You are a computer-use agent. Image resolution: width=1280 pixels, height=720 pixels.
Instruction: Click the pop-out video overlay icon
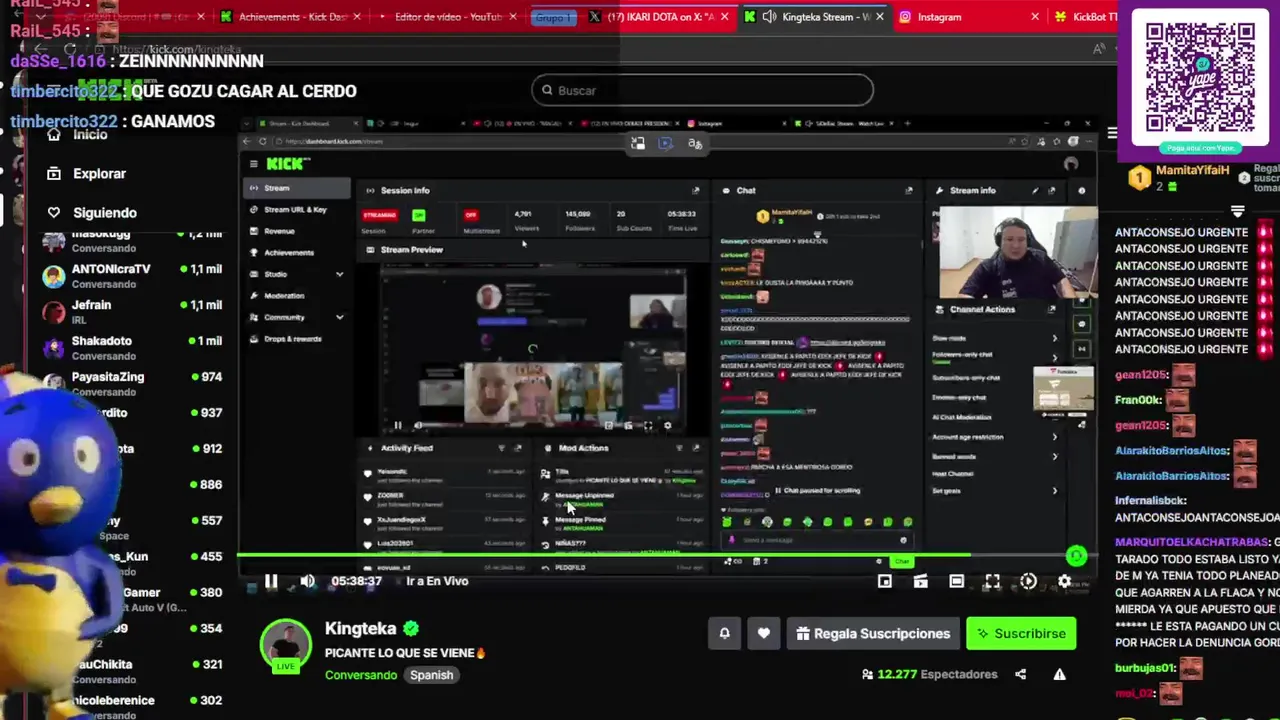[x=638, y=144]
